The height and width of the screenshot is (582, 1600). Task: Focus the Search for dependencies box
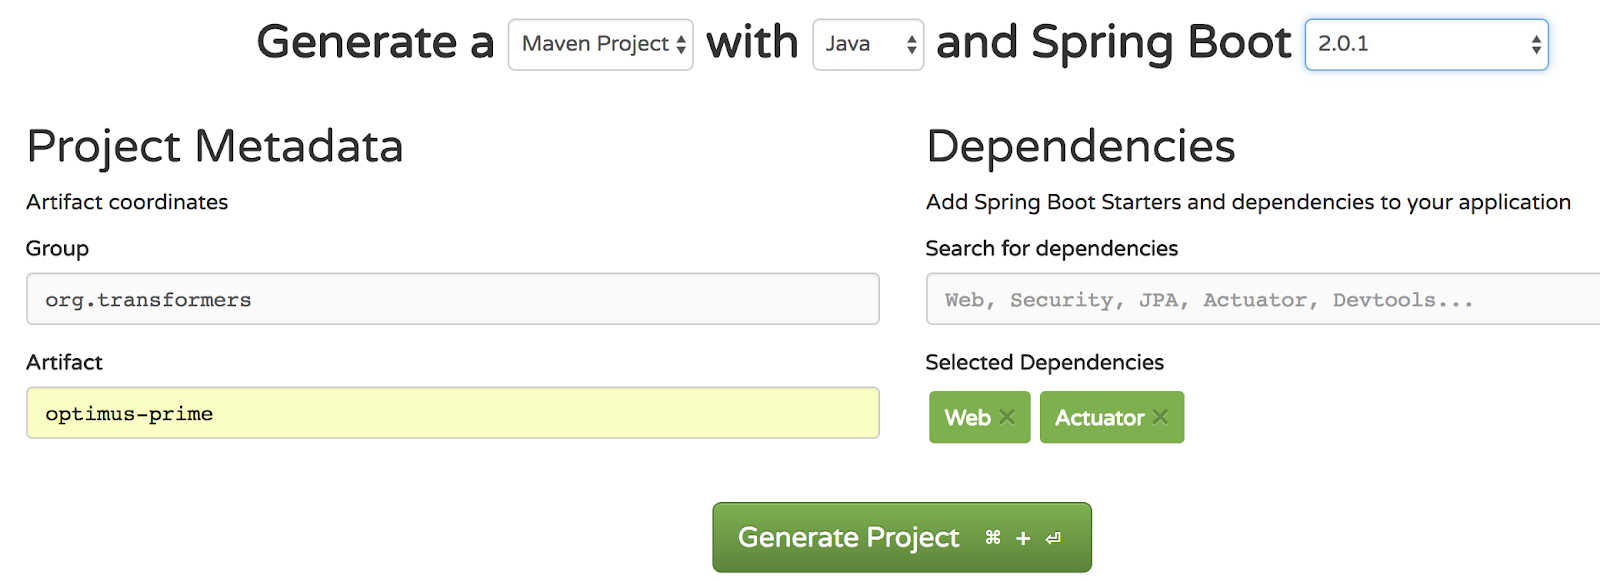[1262, 299]
